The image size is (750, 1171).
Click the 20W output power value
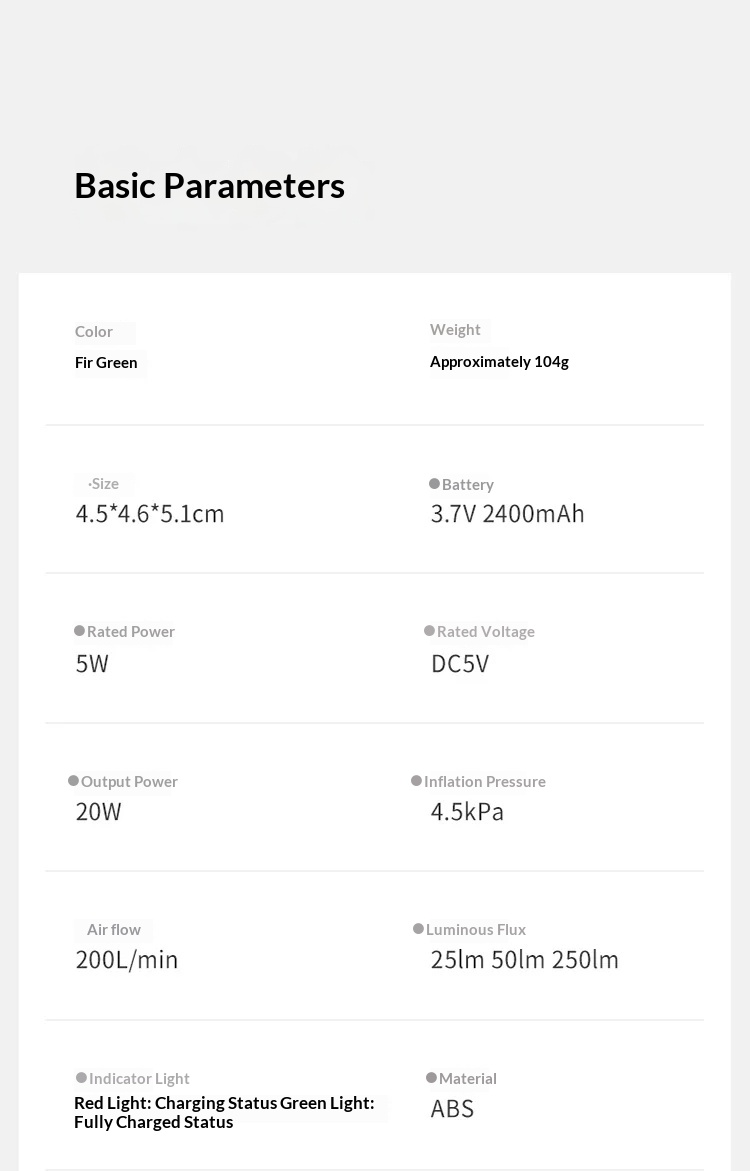[98, 812]
